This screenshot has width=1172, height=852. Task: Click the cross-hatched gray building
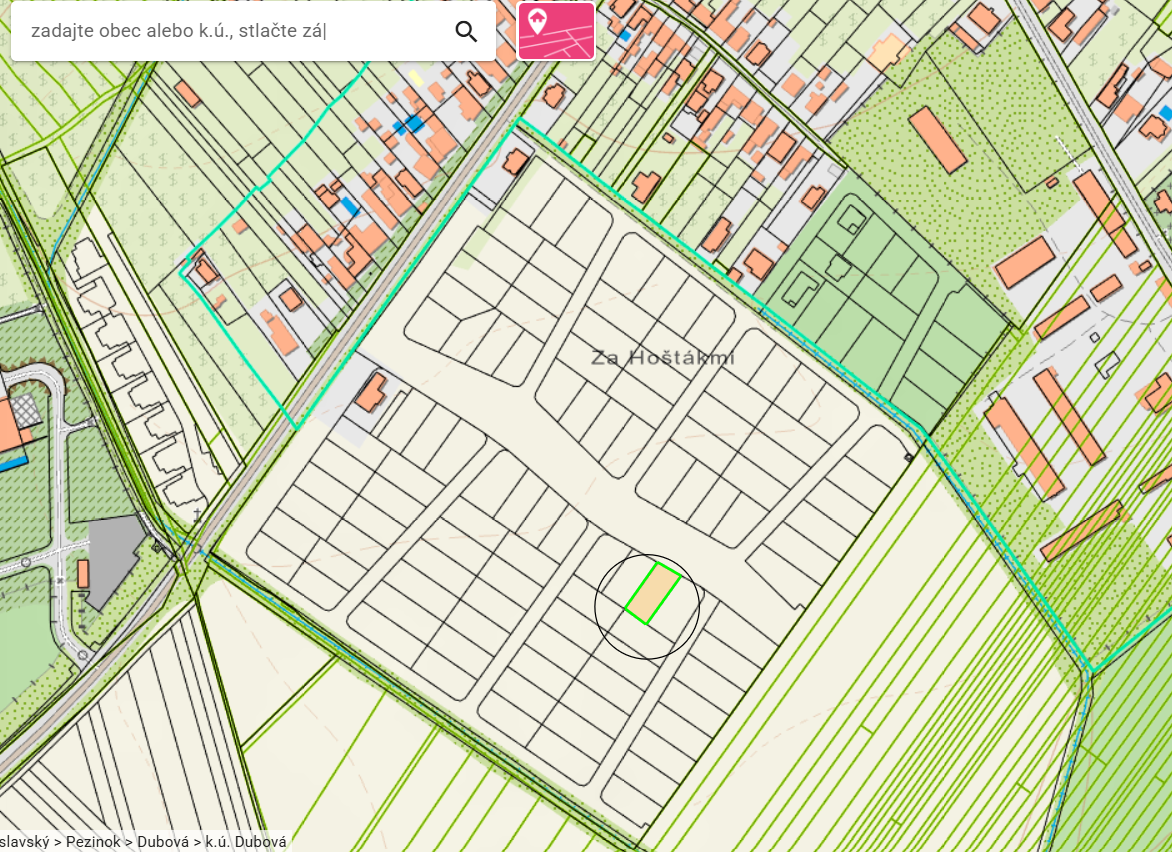[25, 411]
